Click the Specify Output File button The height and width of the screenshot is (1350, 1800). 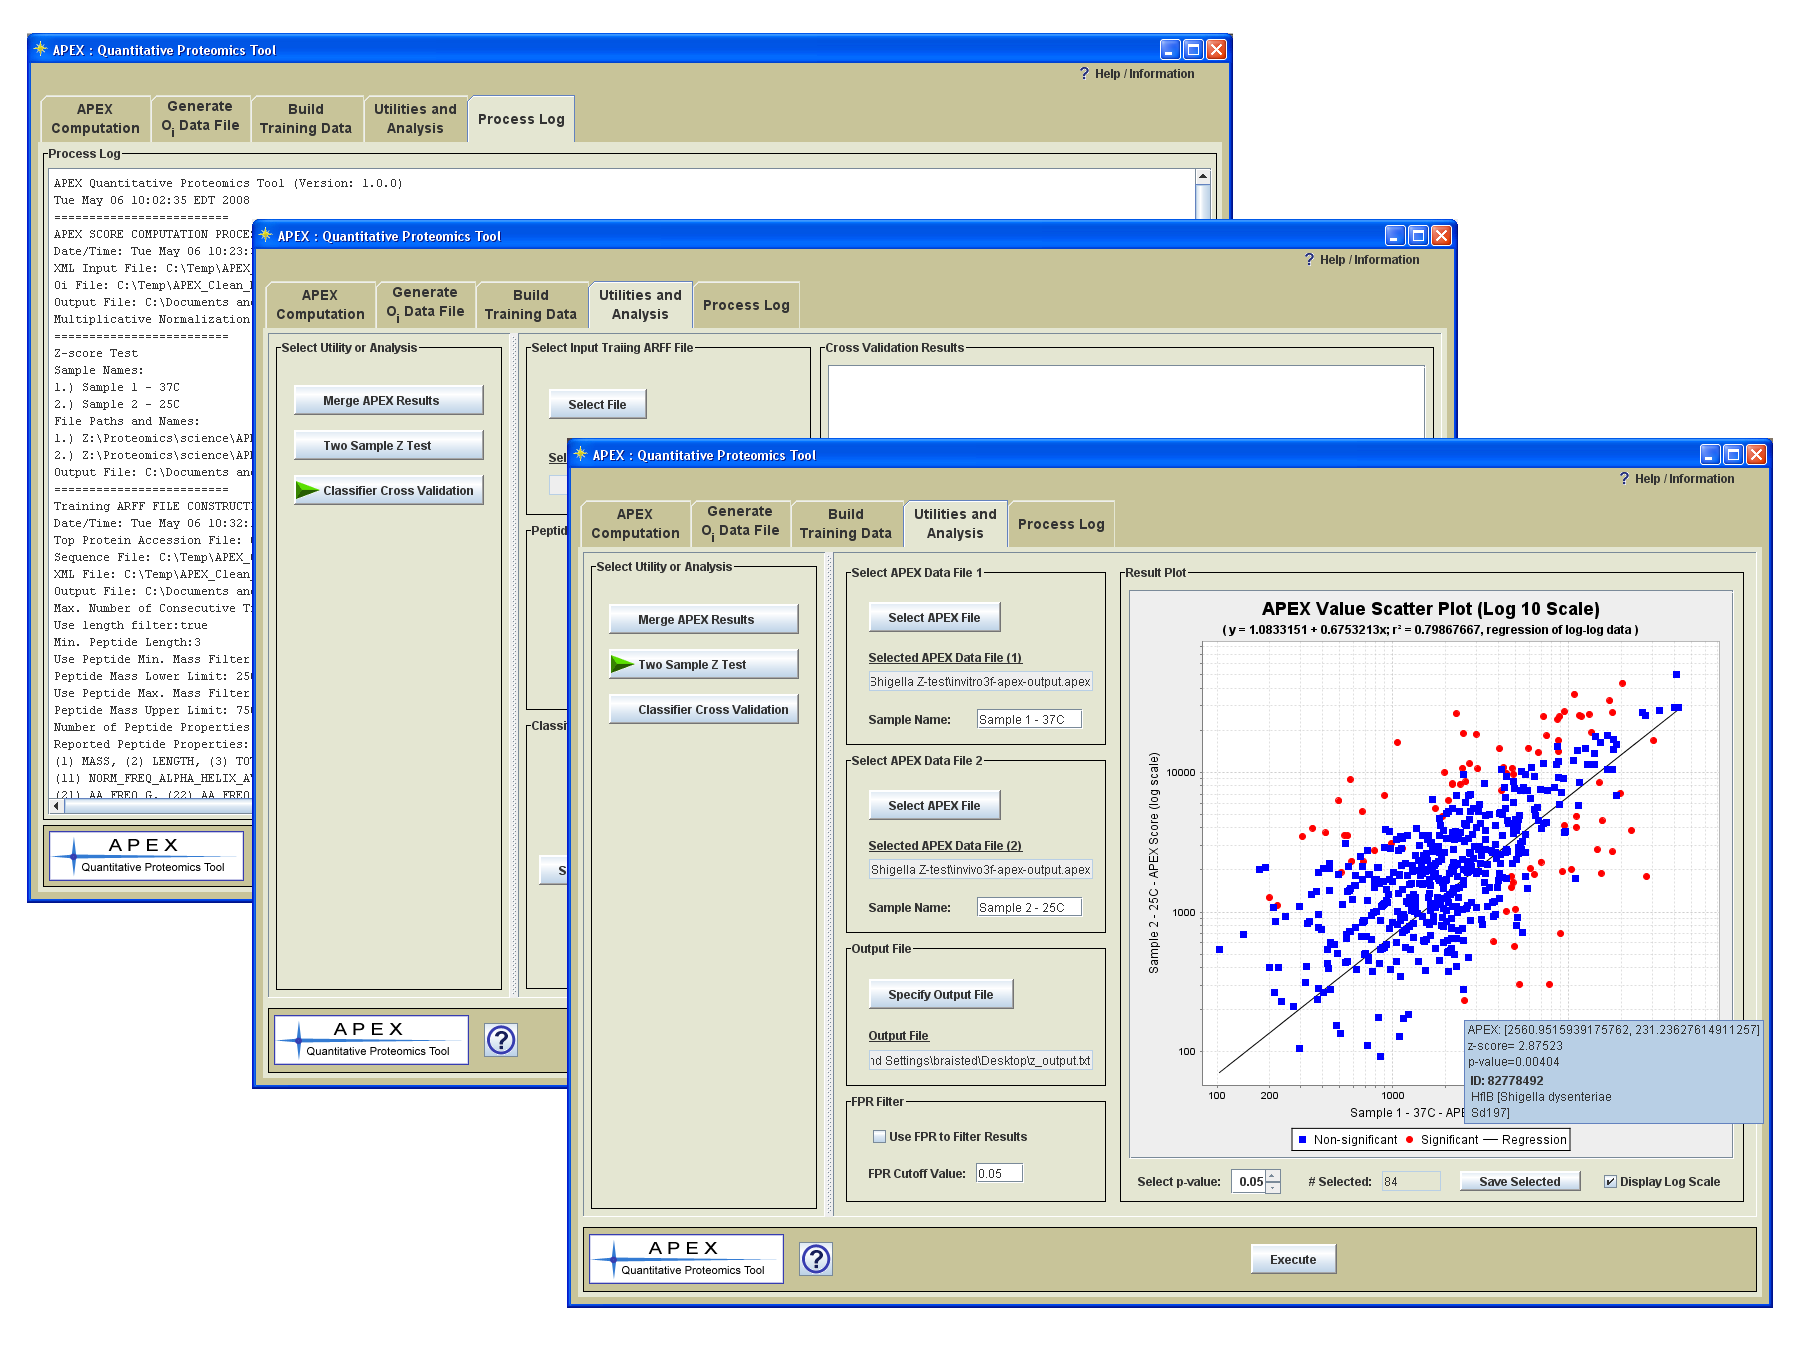coord(941,995)
